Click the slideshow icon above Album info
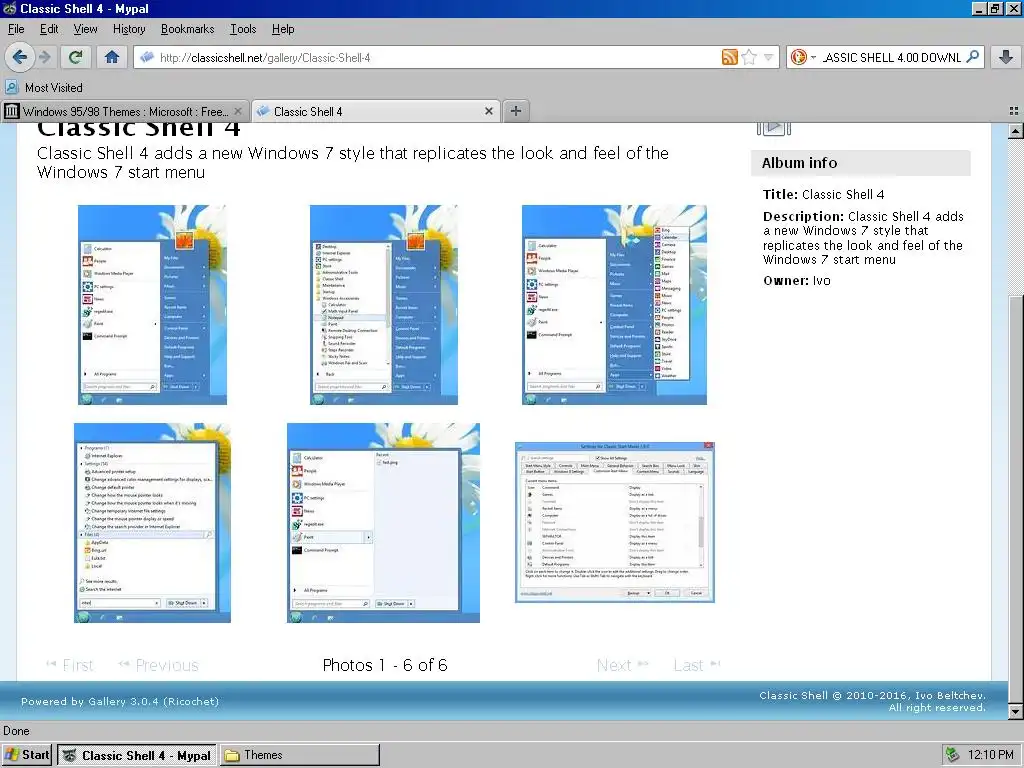The width and height of the screenshot is (1024, 768). 774,128
